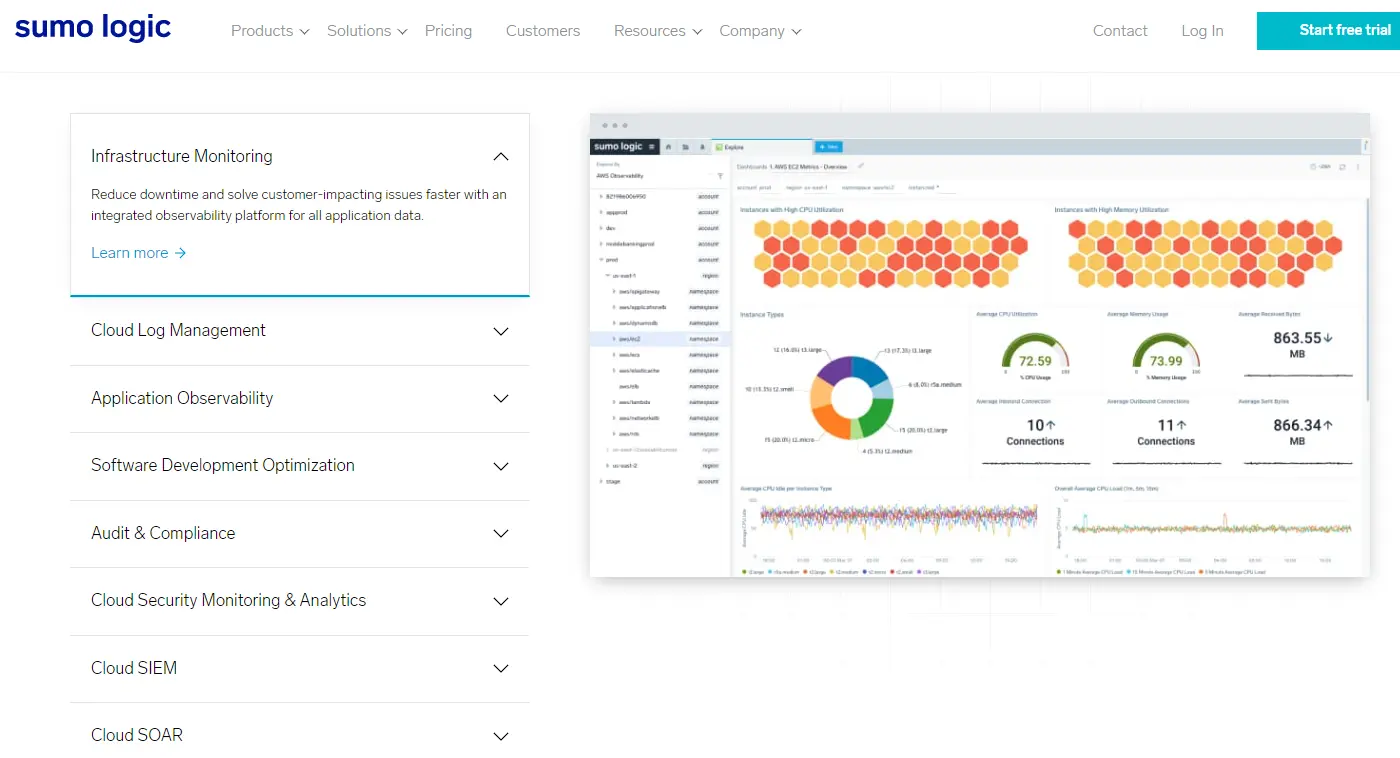Click the hamburger icon in dashboard screenshot header
Viewport: 1400px width, 758px height.
tap(652, 147)
